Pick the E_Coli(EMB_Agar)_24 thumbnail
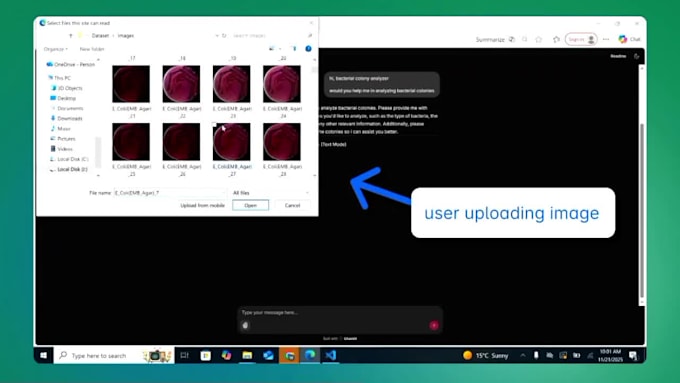Viewport: 680px width, 383px height. tap(282, 84)
